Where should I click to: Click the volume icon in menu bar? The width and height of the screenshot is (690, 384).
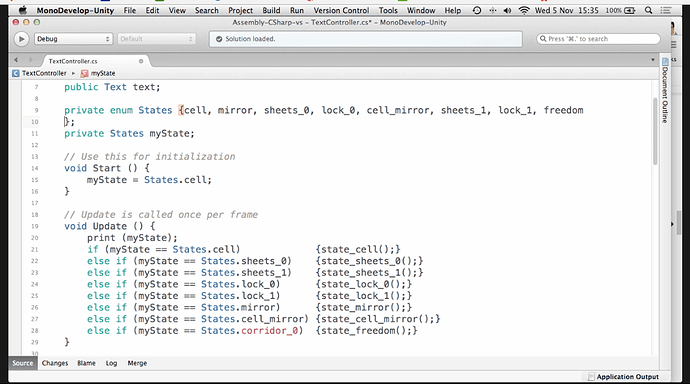point(507,10)
